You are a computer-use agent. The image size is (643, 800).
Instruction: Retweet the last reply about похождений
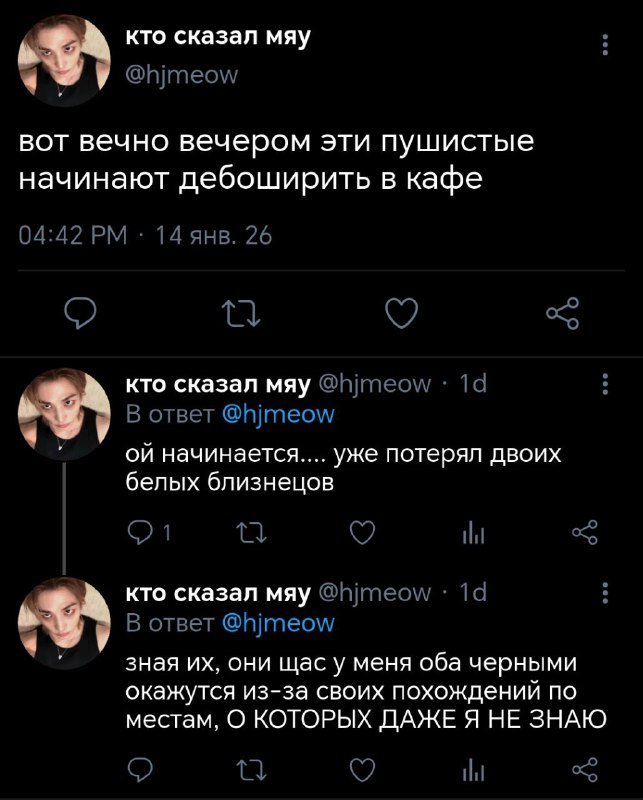[x=252, y=770]
